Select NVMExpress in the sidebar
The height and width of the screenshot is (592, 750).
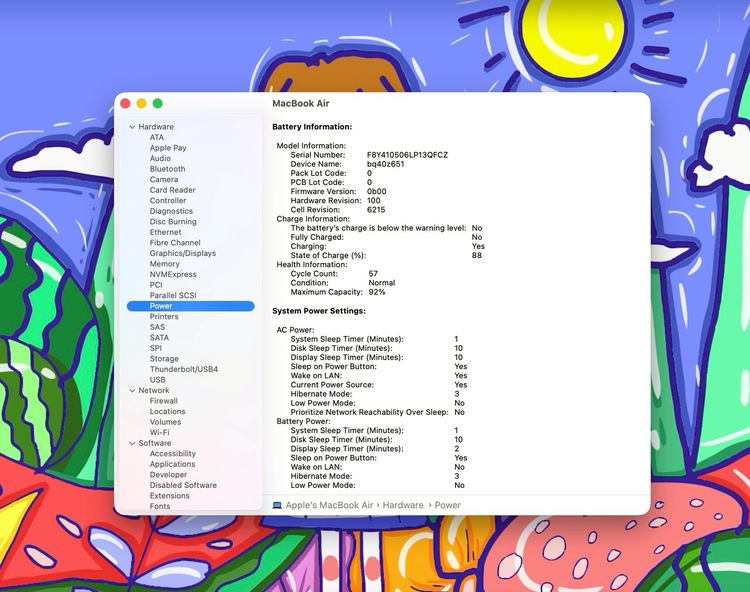pyautogui.click(x=173, y=274)
